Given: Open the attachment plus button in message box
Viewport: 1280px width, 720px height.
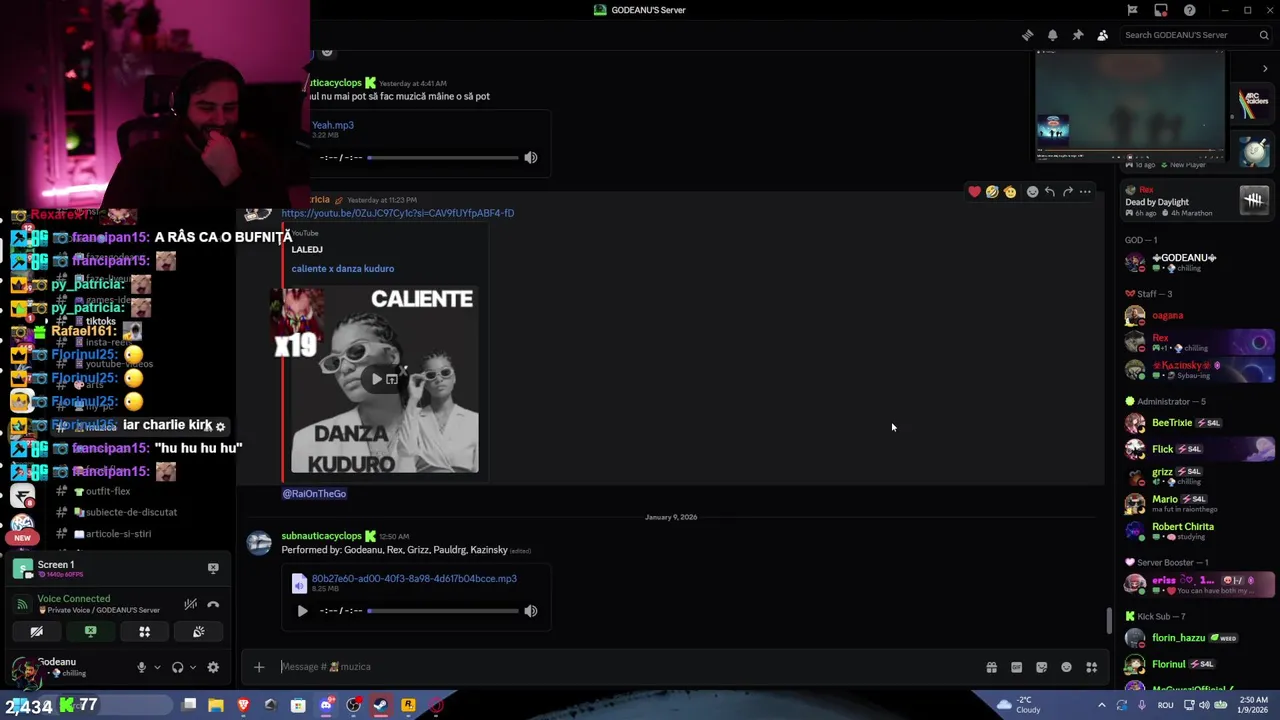Looking at the screenshot, I should [259, 667].
